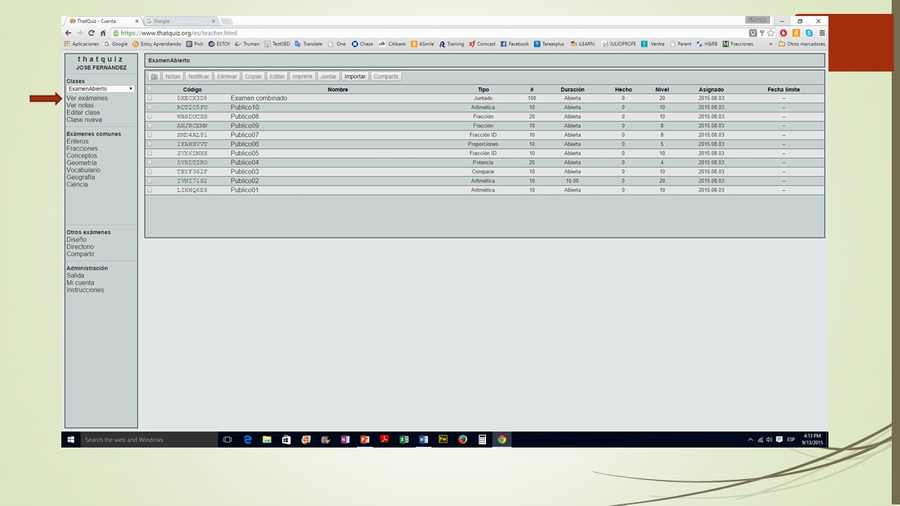Open the Calculator taskbar icon
This screenshot has height=506, width=900.
(x=482, y=439)
